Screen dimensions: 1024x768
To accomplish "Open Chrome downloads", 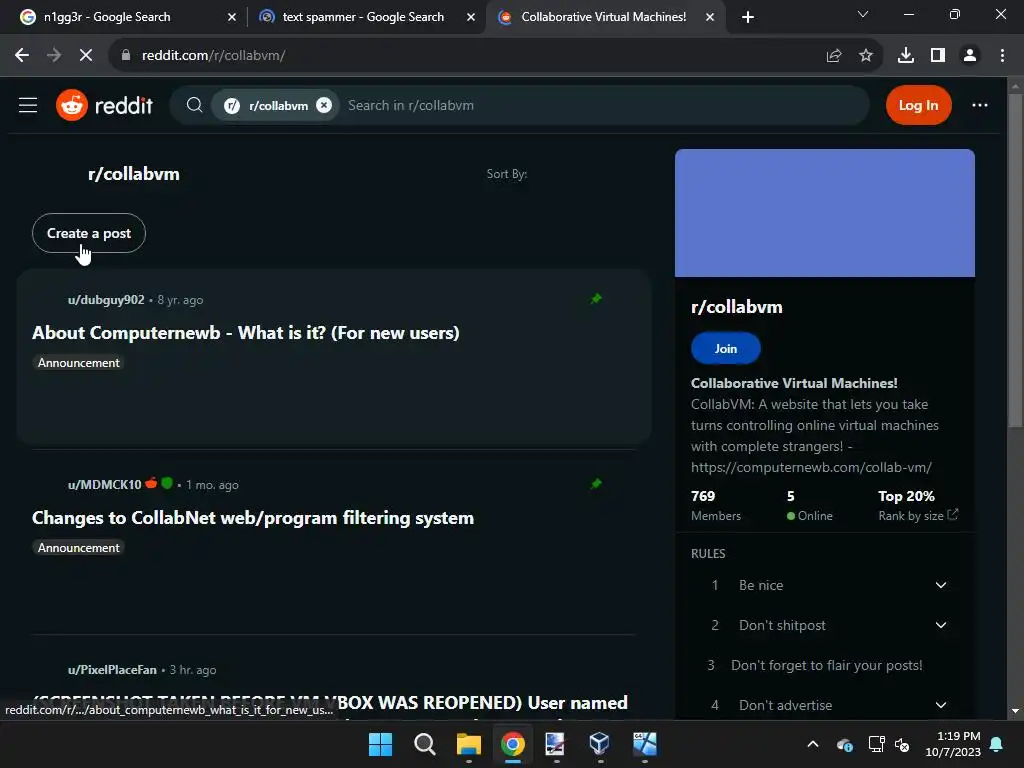I will pyautogui.click(x=906, y=56).
